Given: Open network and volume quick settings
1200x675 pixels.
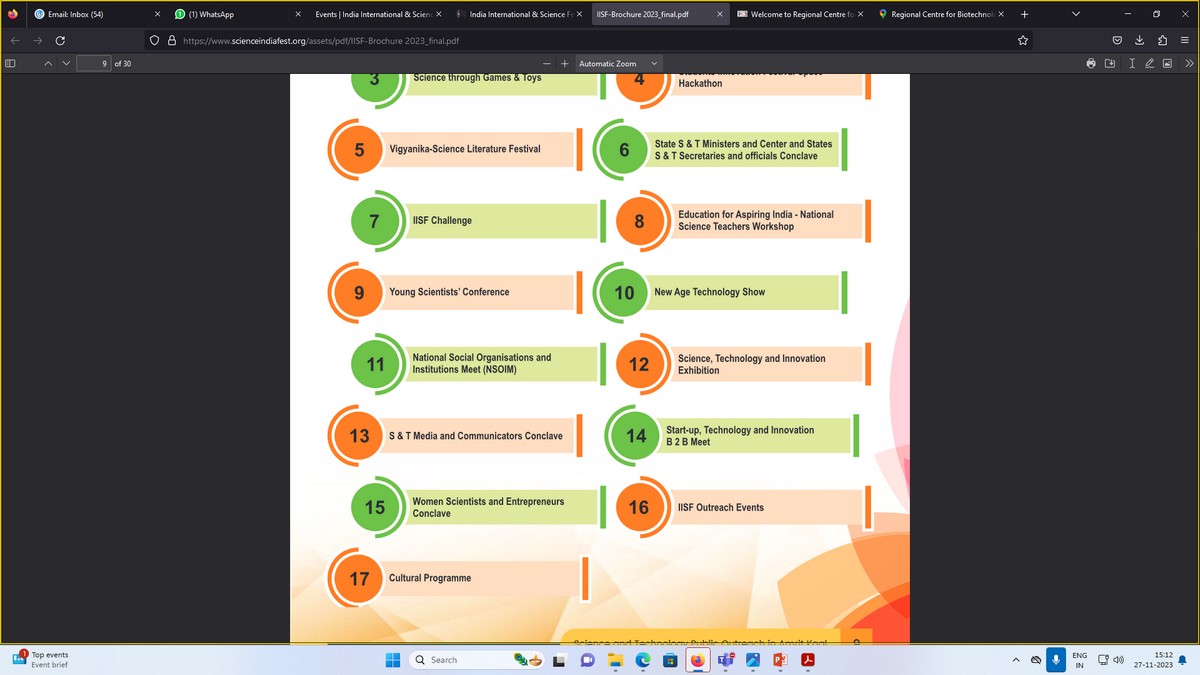Looking at the screenshot, I should coord(1110,660).
